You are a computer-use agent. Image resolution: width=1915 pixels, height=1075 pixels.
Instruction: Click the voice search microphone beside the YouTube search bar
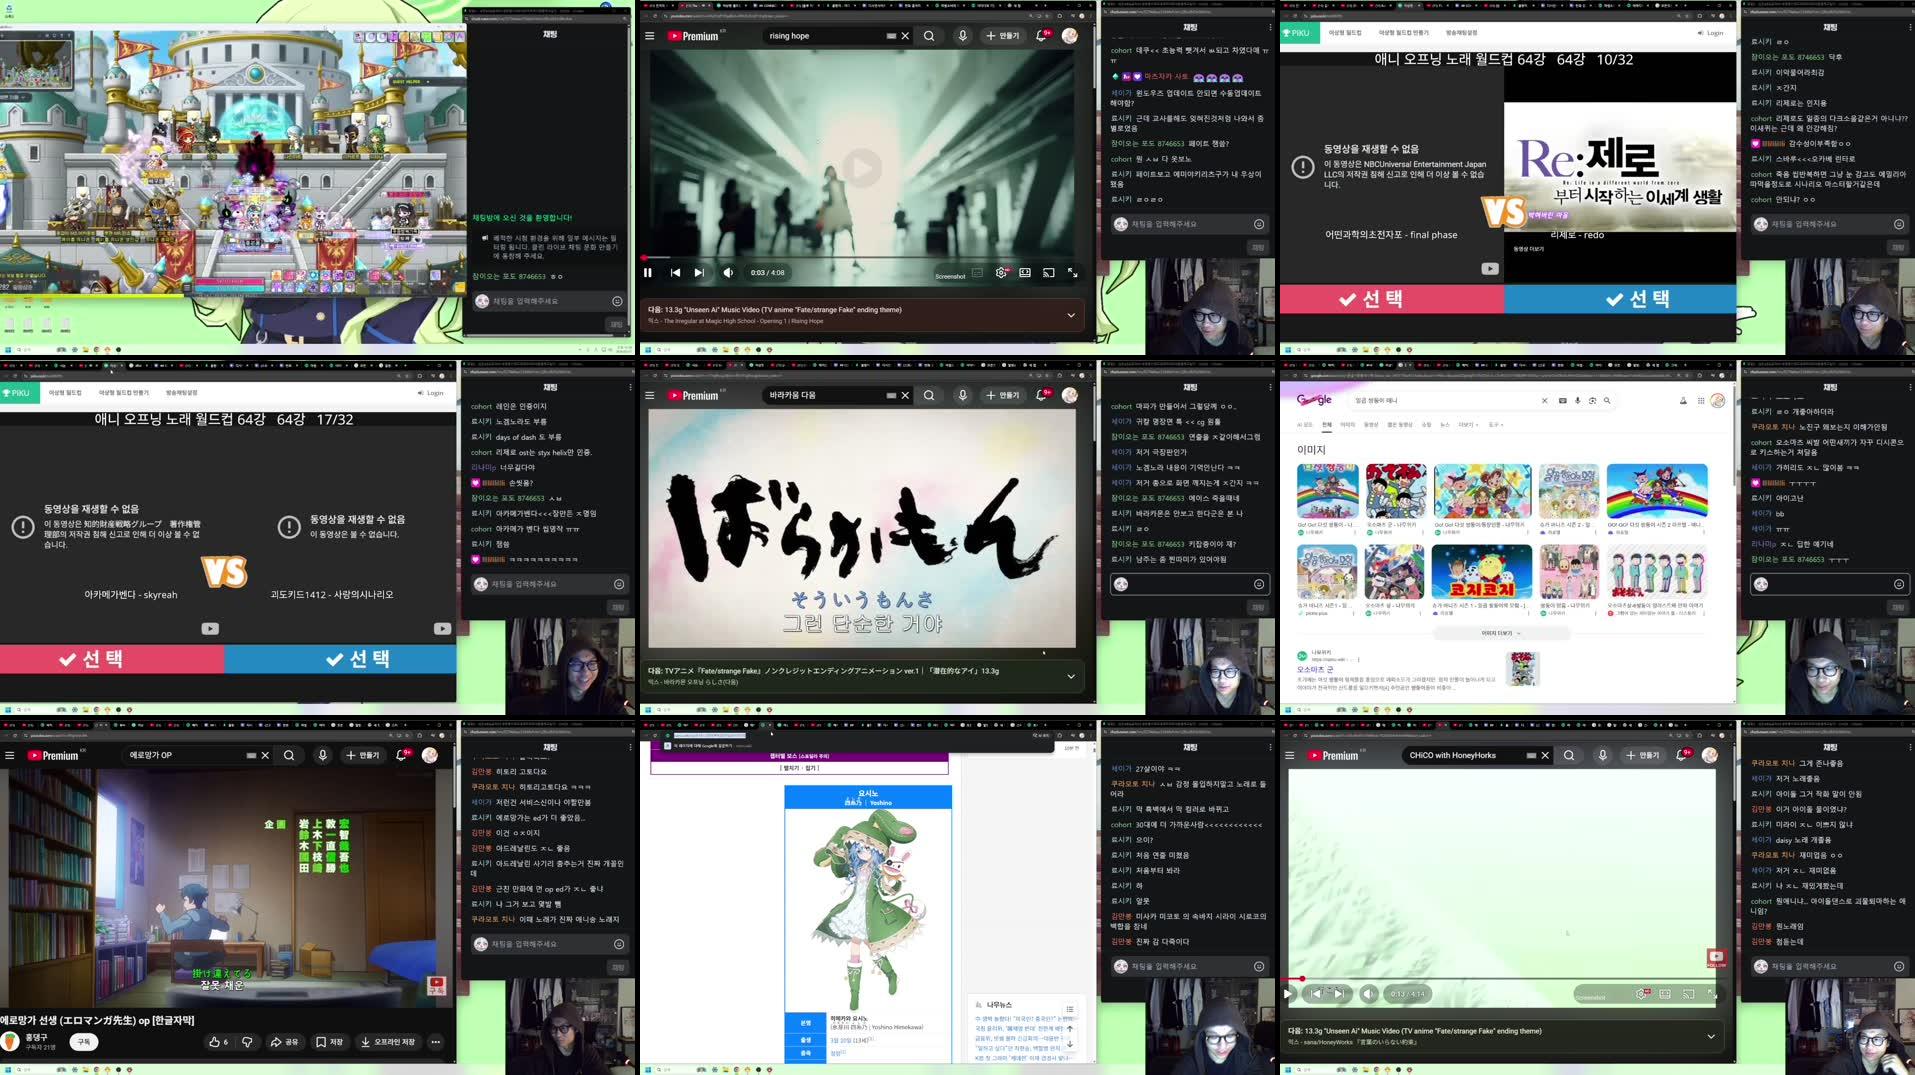[x=962, y=34]
